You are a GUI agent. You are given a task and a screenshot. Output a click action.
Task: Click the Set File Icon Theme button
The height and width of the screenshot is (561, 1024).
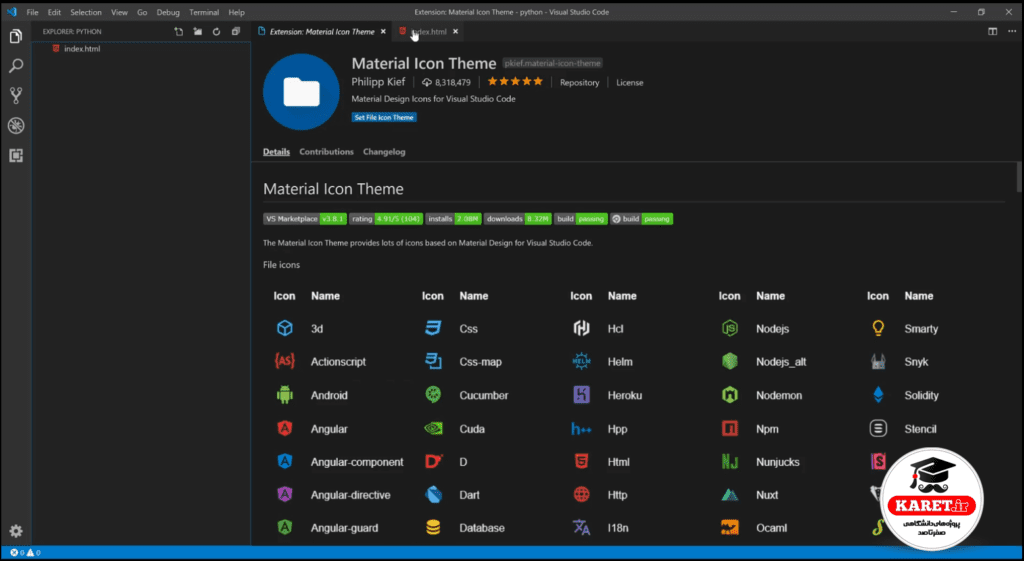click(384, 118)
